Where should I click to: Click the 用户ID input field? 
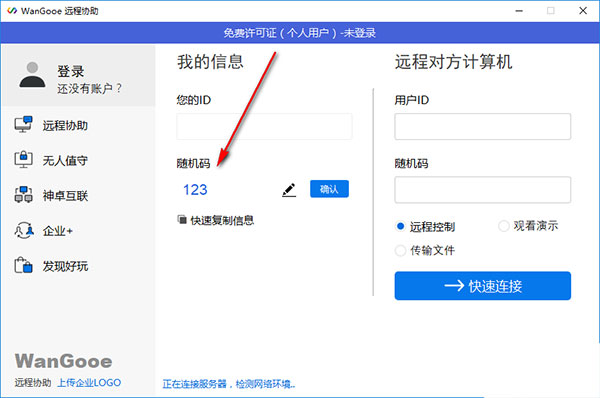(x=483, y=126)
